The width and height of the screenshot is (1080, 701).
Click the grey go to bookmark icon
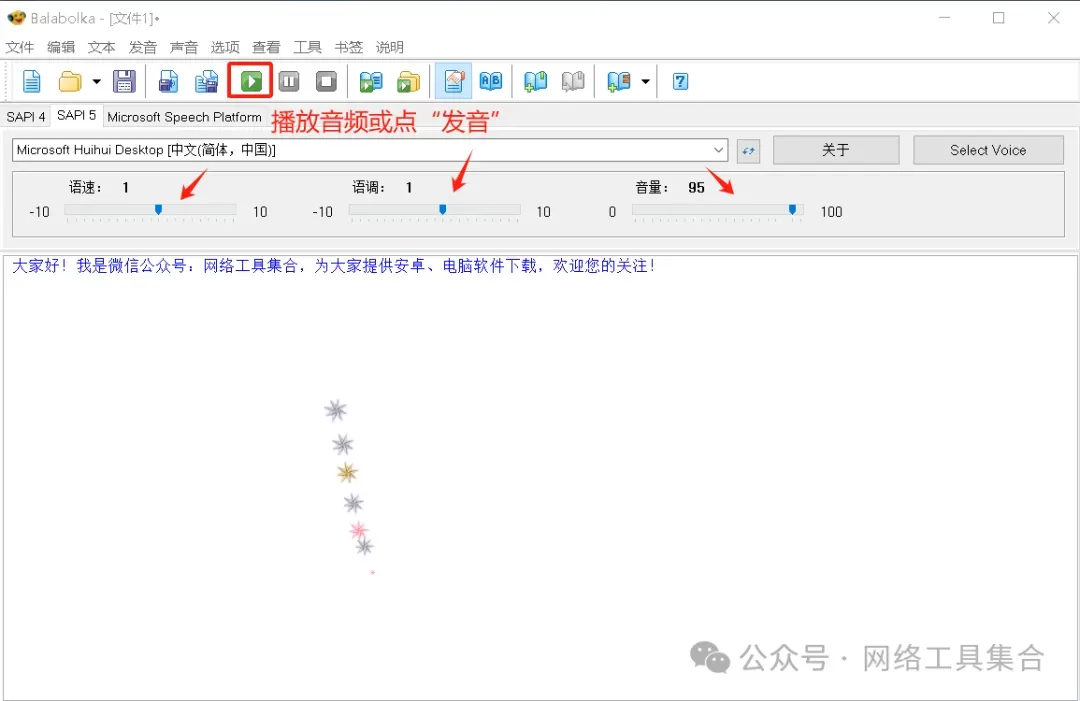click(x=573, y=81)
